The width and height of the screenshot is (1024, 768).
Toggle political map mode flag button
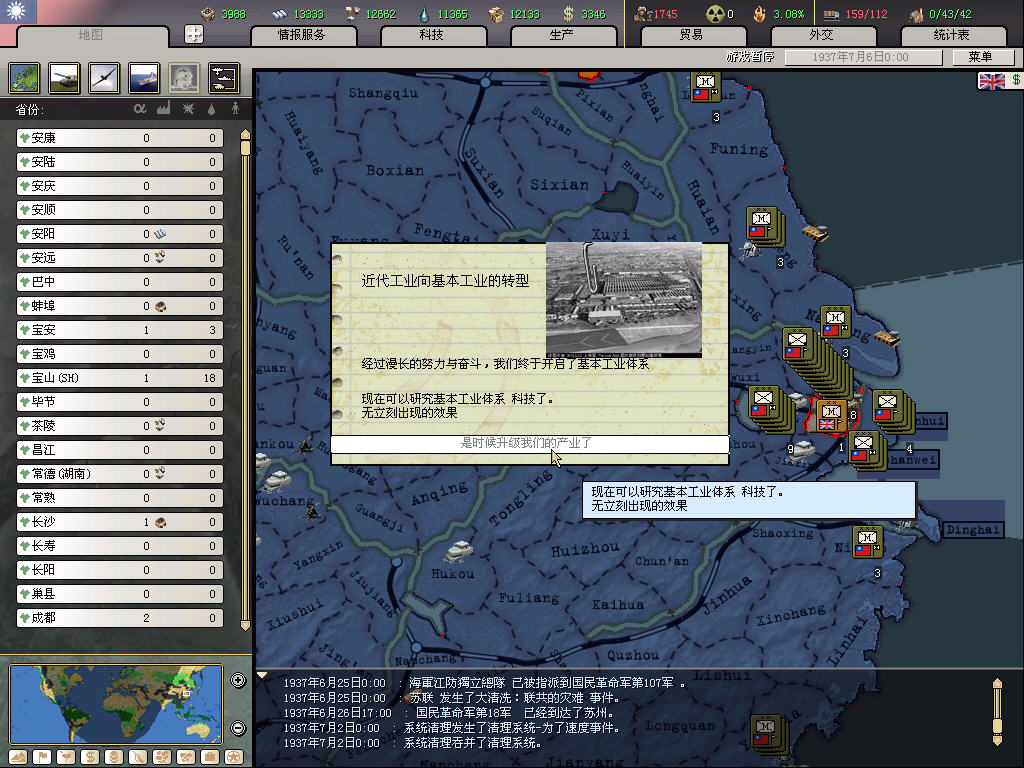pos(41,756)
